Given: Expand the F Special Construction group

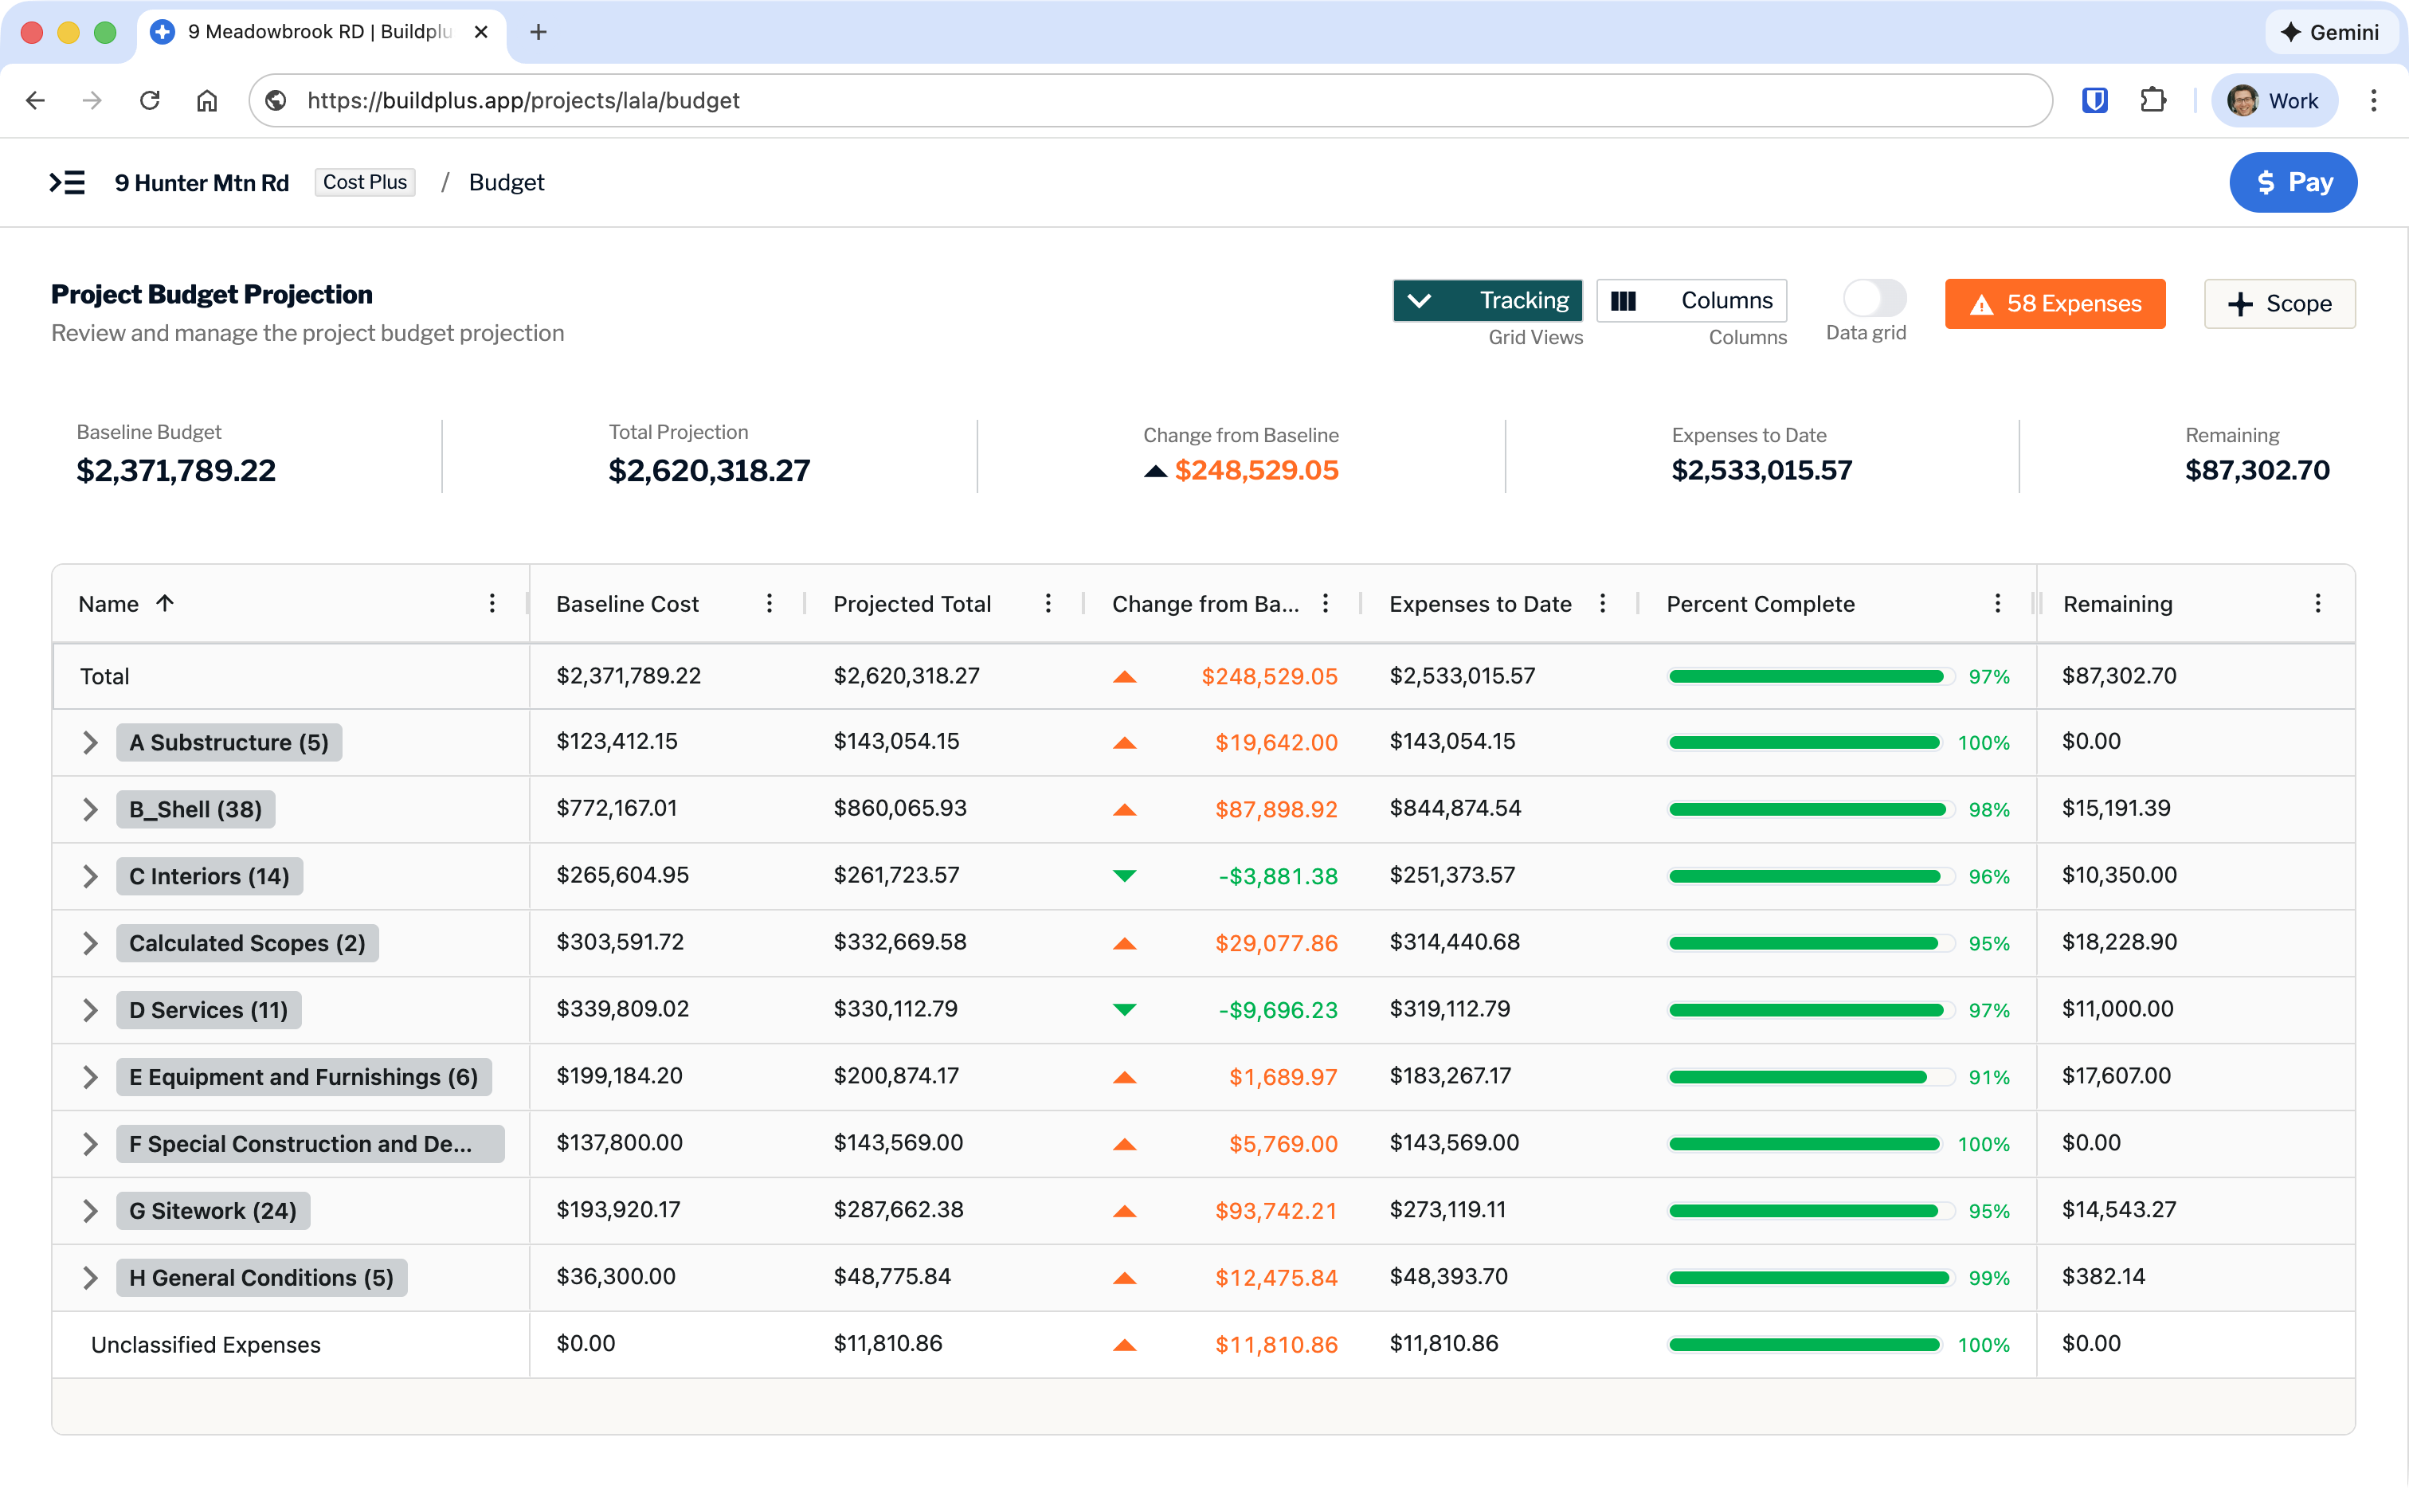Looking at the screenshot, I should [x=90, y=1144].
